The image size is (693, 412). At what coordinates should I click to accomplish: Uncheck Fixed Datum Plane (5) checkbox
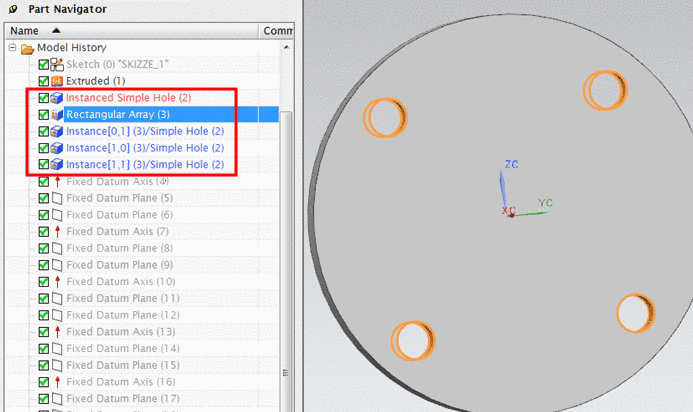pyautogui.click(x=43, y=198)
